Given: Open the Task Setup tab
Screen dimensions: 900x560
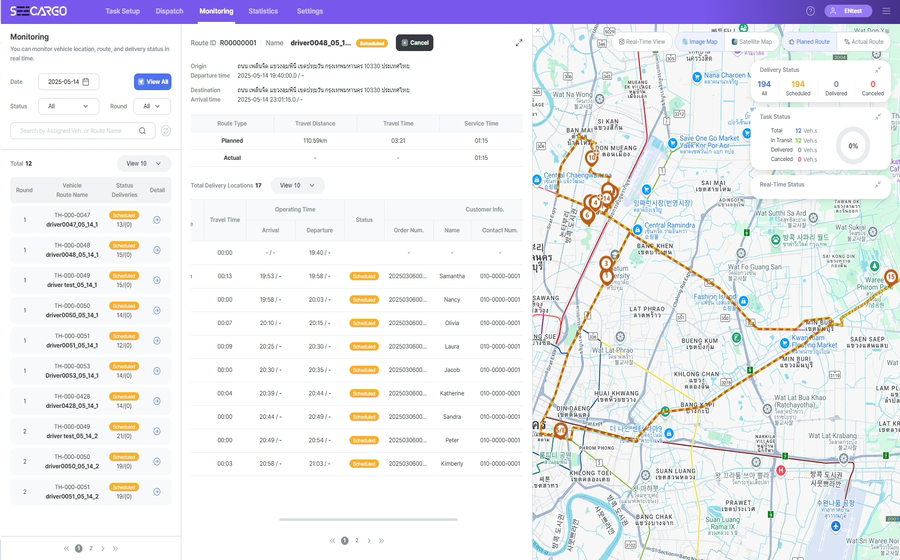Looking at the screenshot, I should tap(122, 11).
